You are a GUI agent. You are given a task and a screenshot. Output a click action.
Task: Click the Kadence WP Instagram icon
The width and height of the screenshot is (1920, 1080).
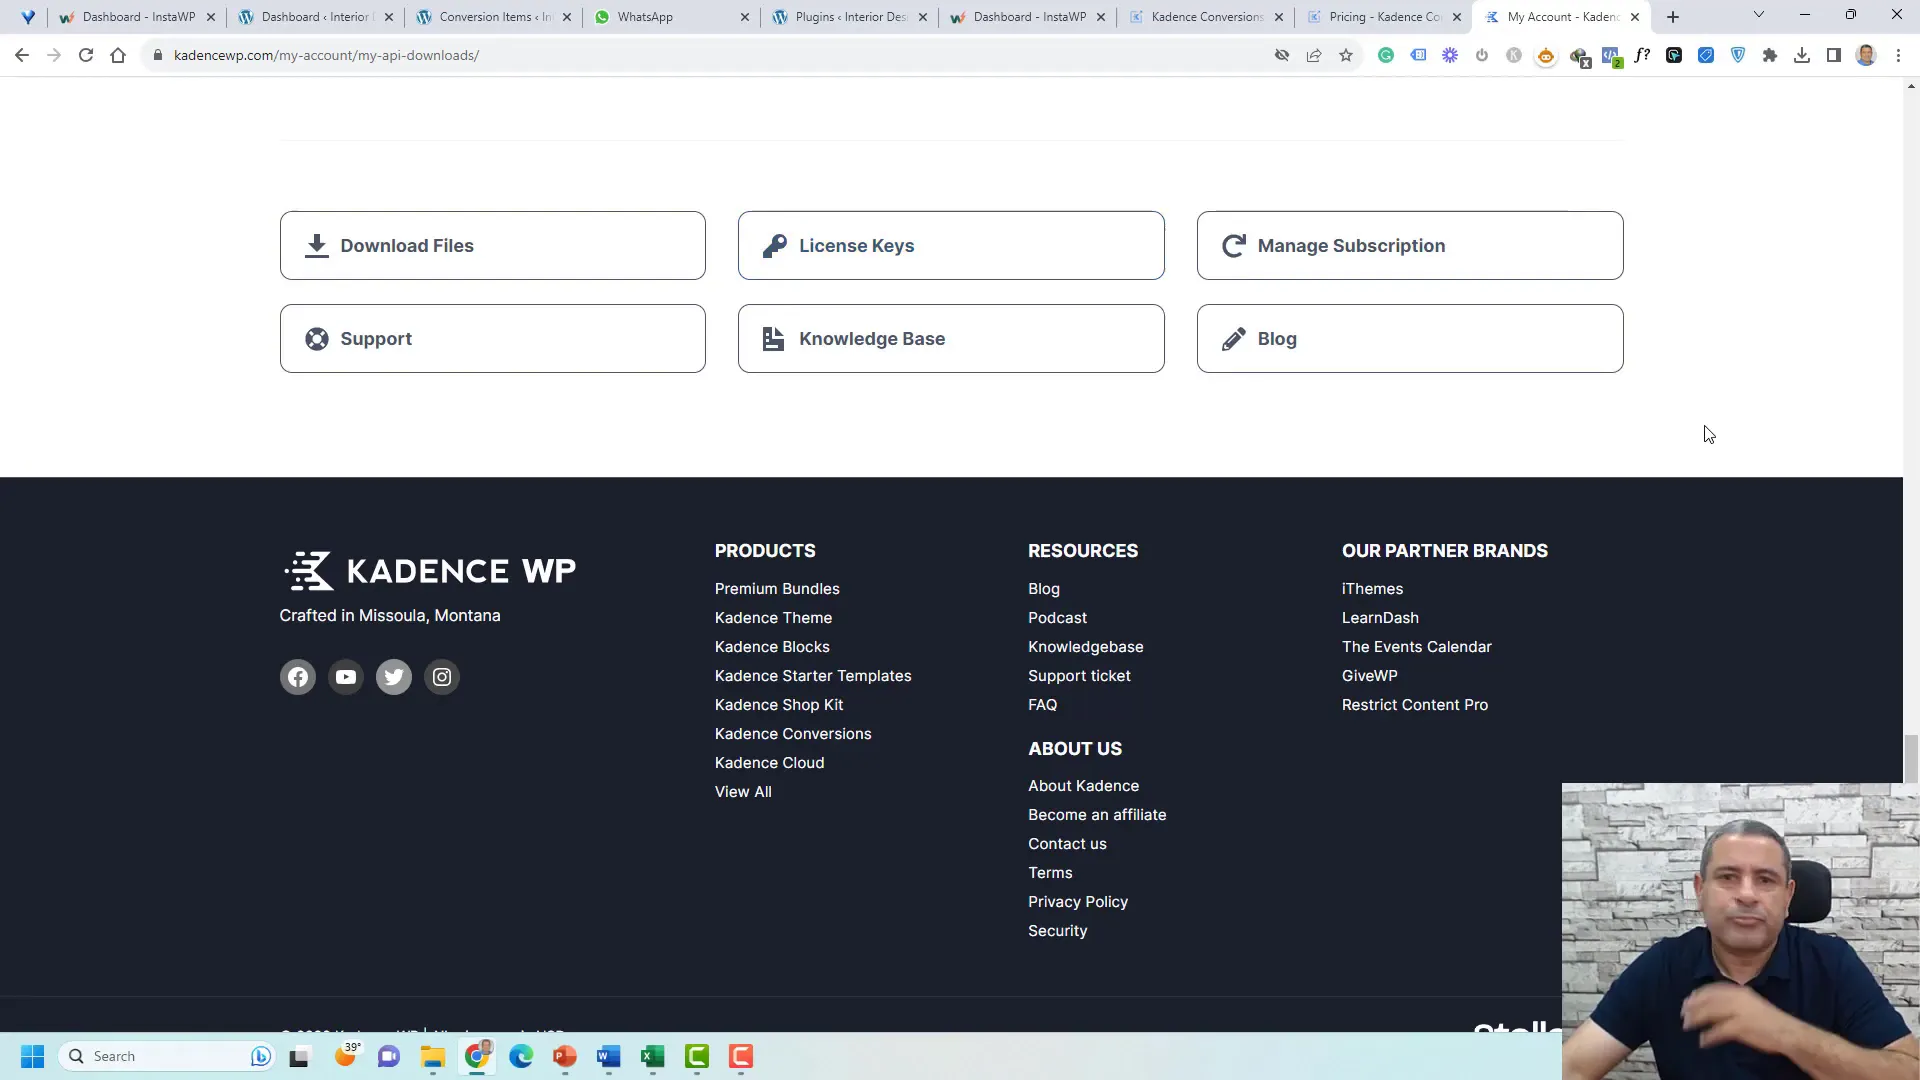[x=442, y=676]
